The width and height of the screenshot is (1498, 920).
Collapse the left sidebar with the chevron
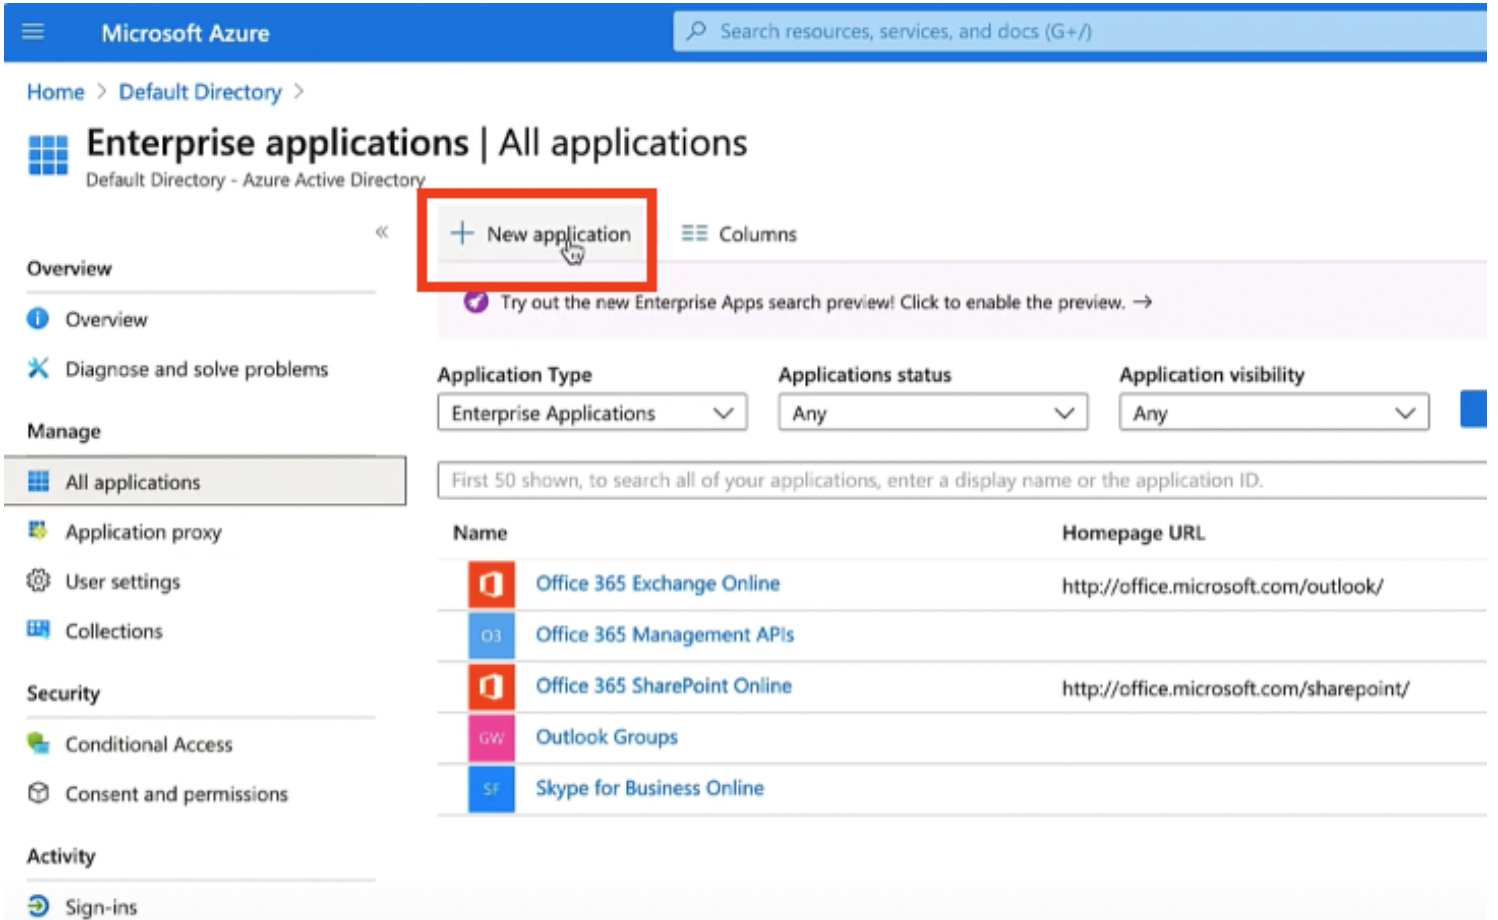coord(382,231)
